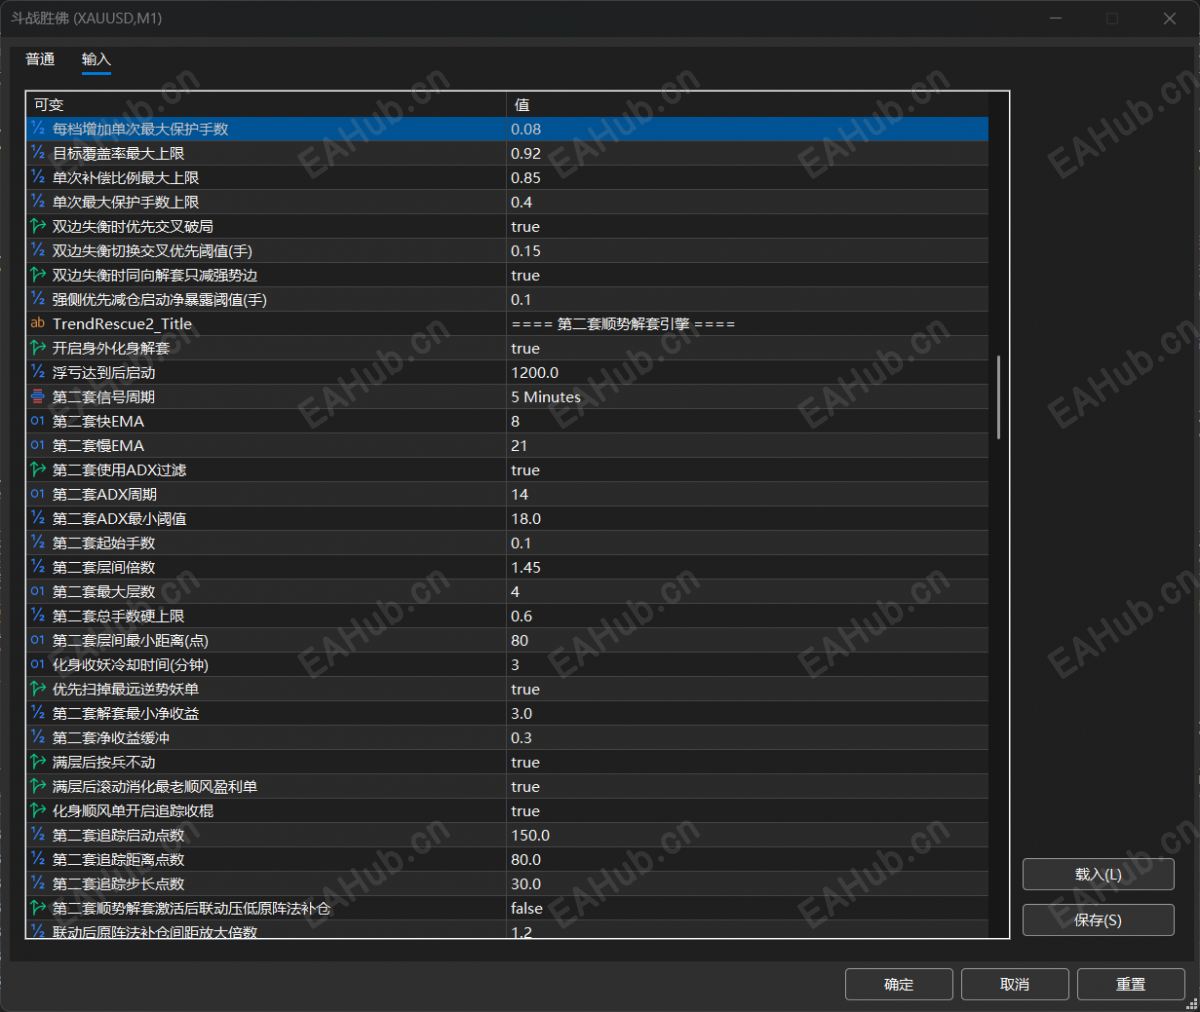Viewport: 1200px width, 1012px height.
Task: Click the ==== 第二套顺势解套引擎 ==== value
Action: tap(623, 324)
